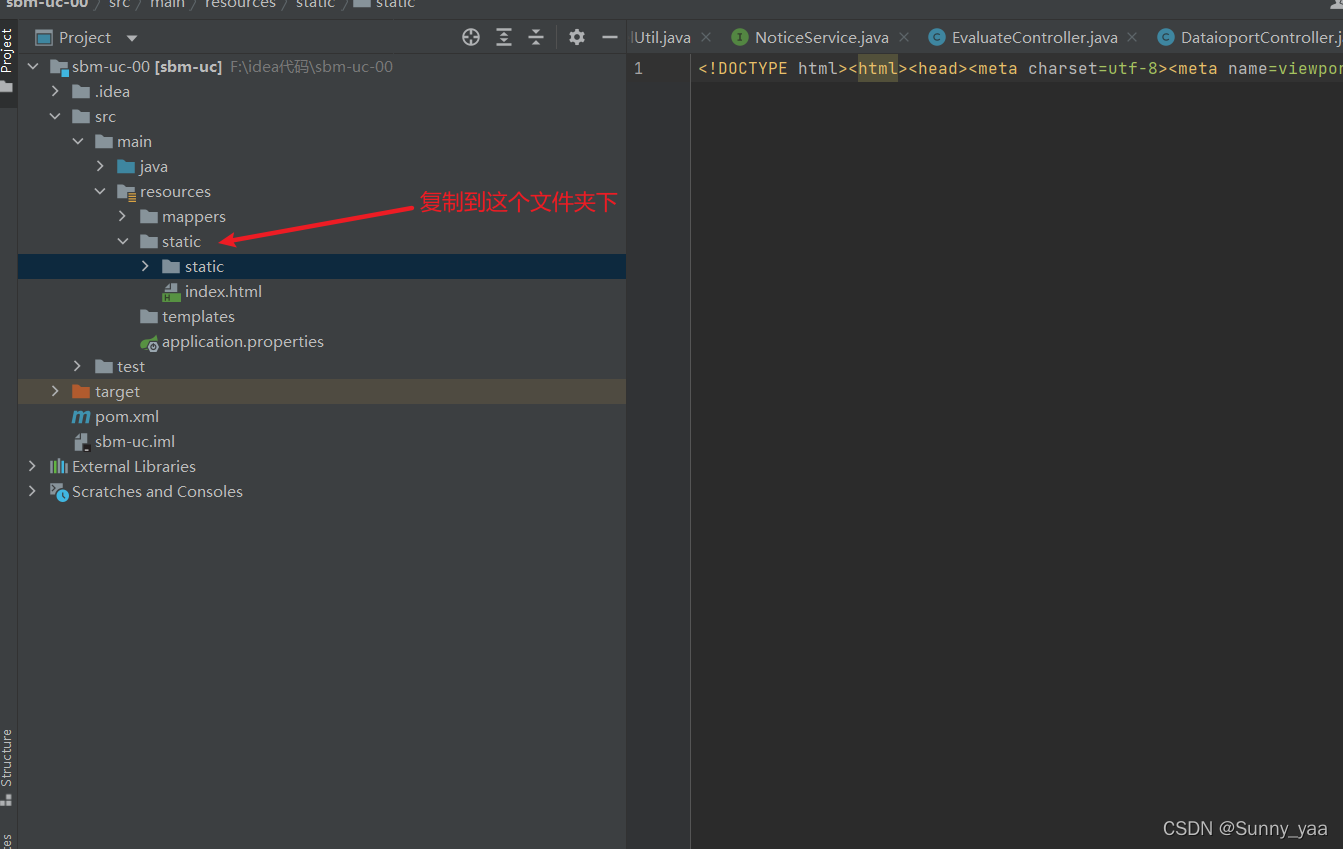The image size is (1343, 849).
Task: Click the DOCTYPE text in editor
Action: point(747,68)
